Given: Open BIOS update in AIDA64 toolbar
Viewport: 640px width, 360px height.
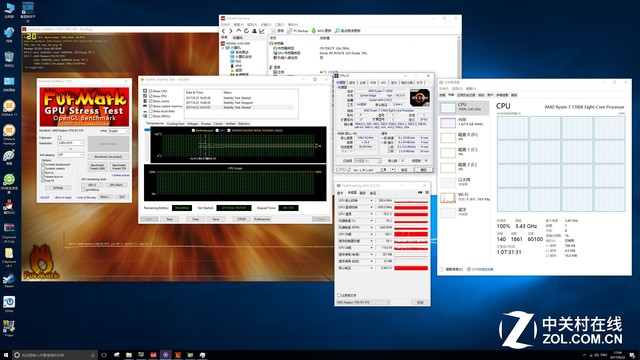Looking at the screenshot, I should 322,31.
